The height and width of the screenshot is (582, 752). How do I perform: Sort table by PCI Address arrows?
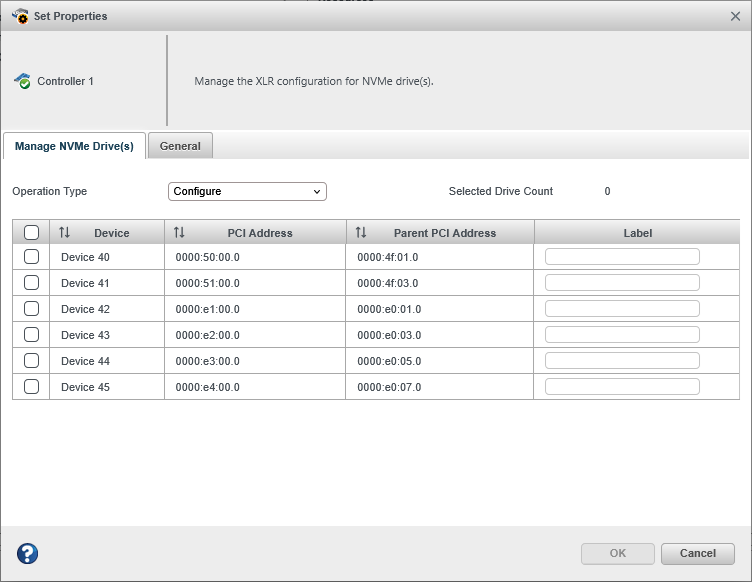[179, 232]
